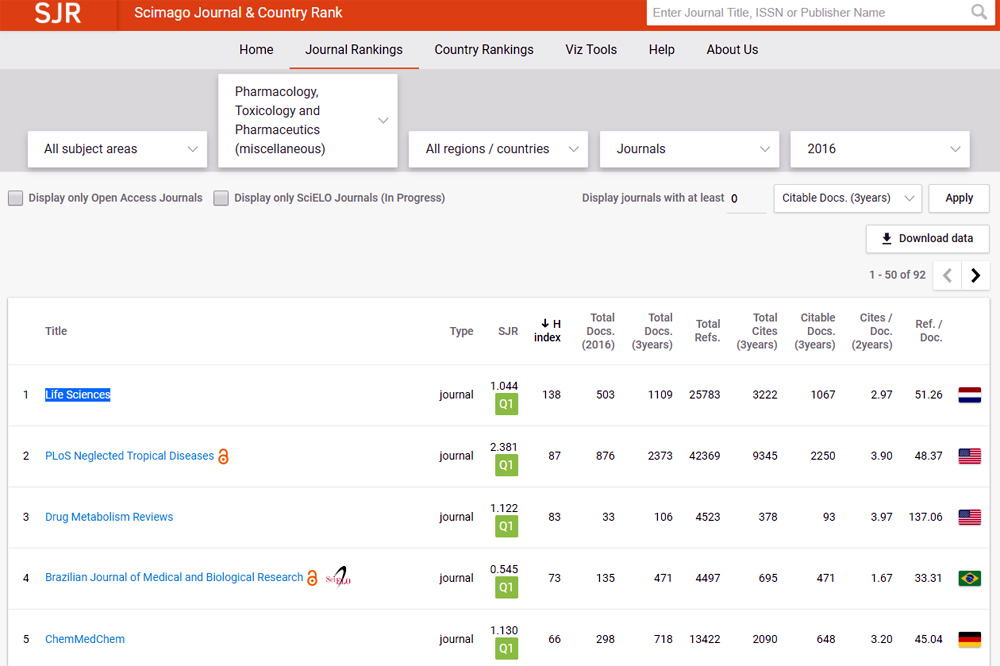Open the Home menu item
The height and width of the screenshot is (666, 1000).
point(256,50)
